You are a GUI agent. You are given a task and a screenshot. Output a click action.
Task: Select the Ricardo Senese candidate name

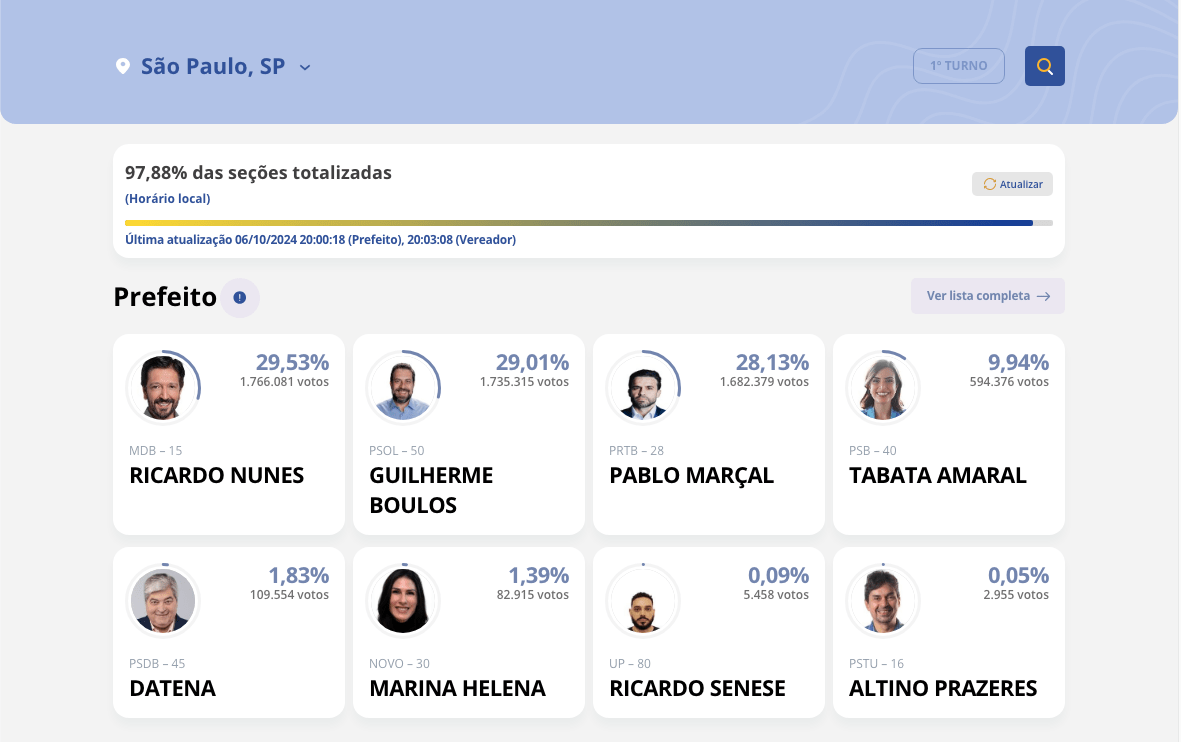point(697,688)
